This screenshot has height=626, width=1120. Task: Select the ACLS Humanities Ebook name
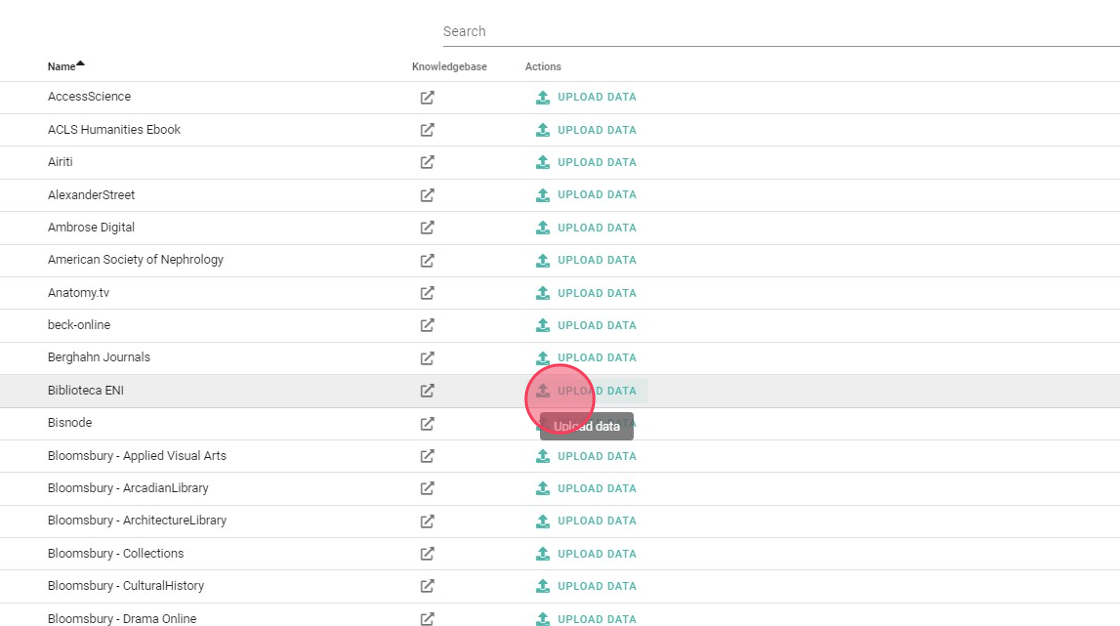click(x=114, y=129)
